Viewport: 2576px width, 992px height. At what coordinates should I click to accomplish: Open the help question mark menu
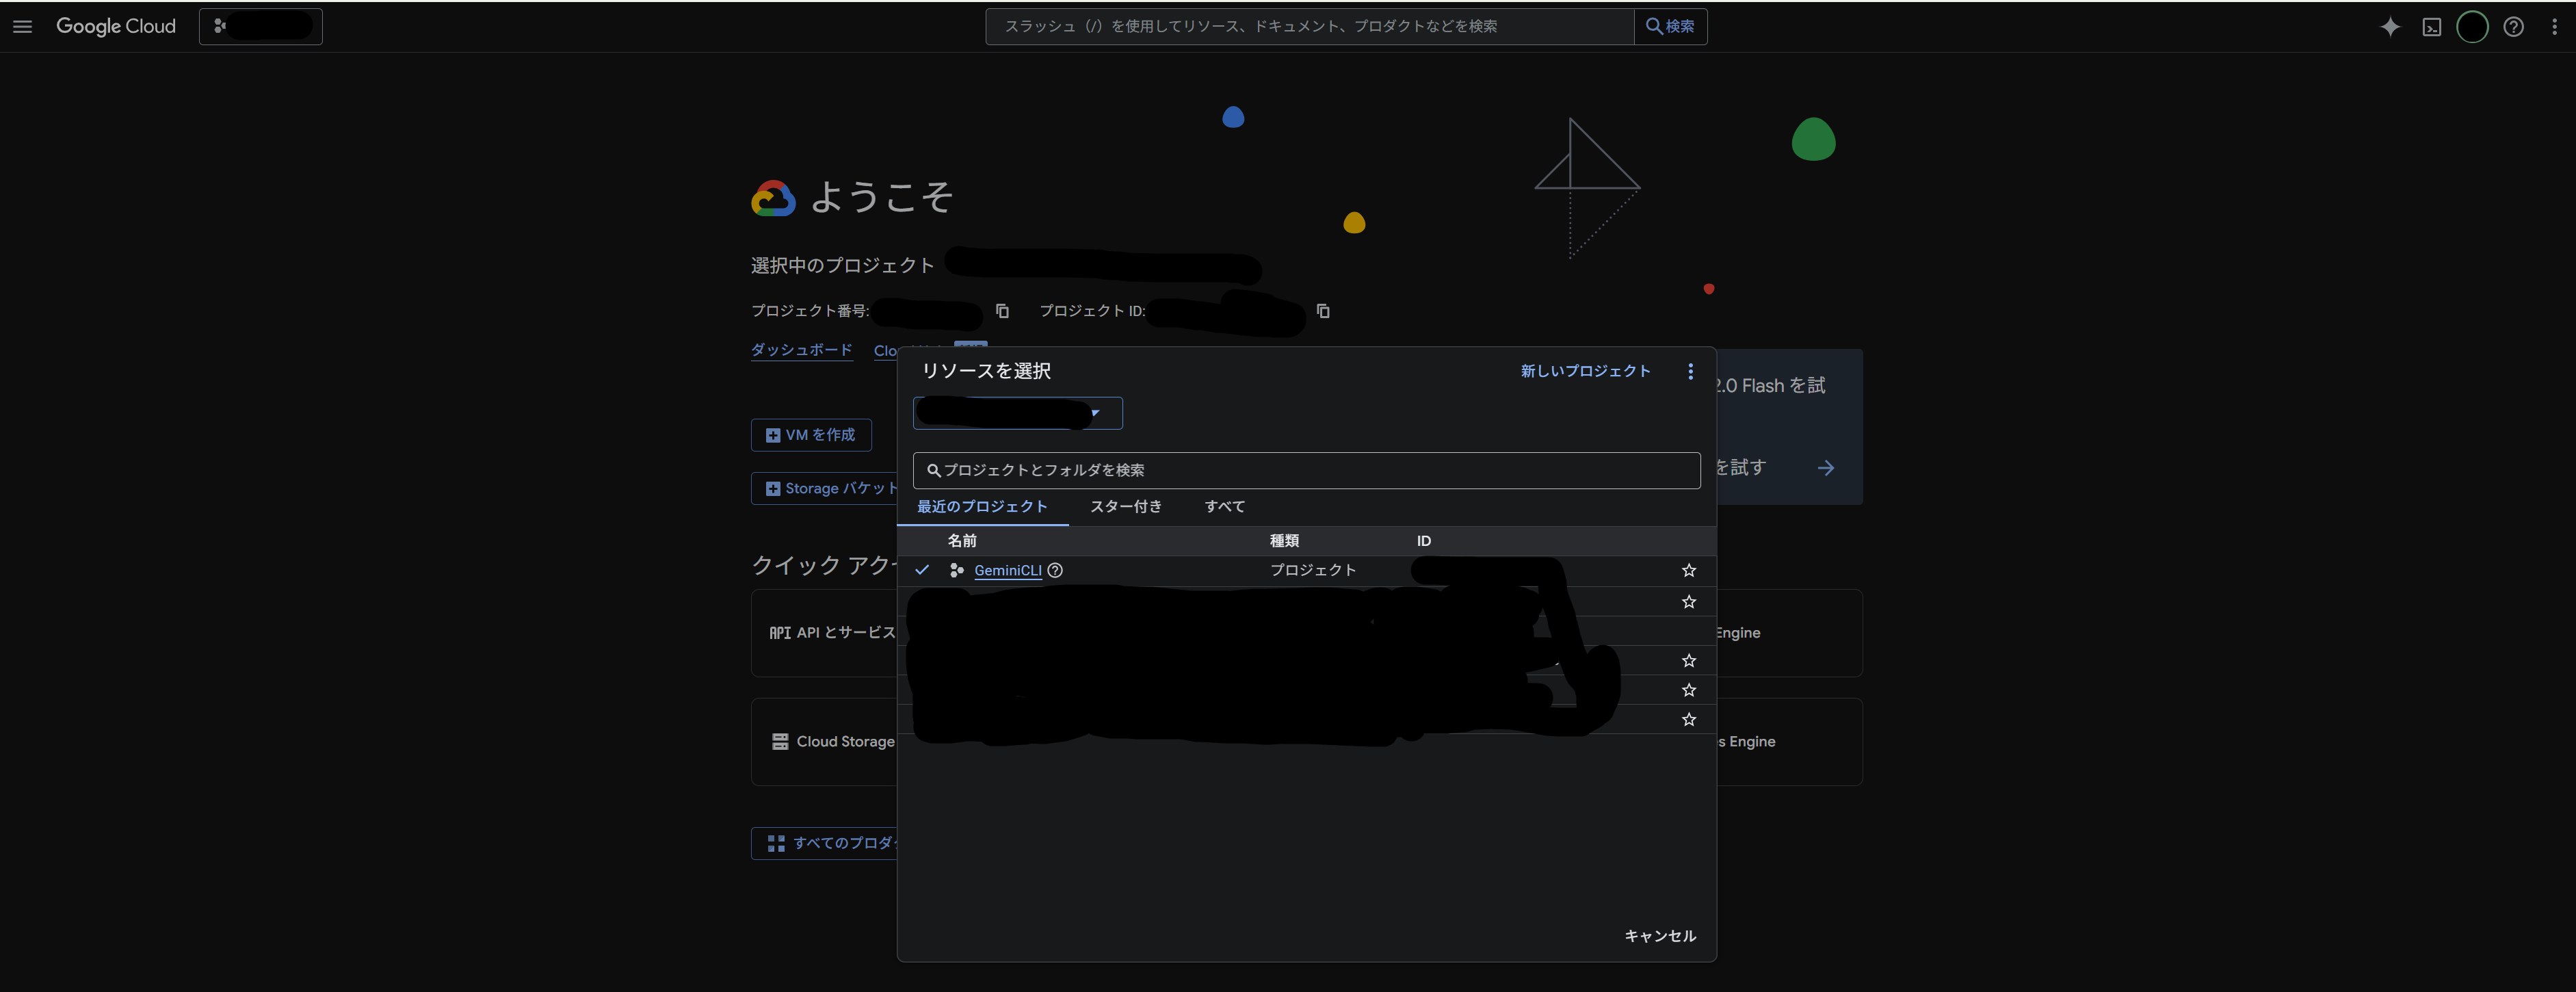pyautogui.click(x=2513, y=27)
